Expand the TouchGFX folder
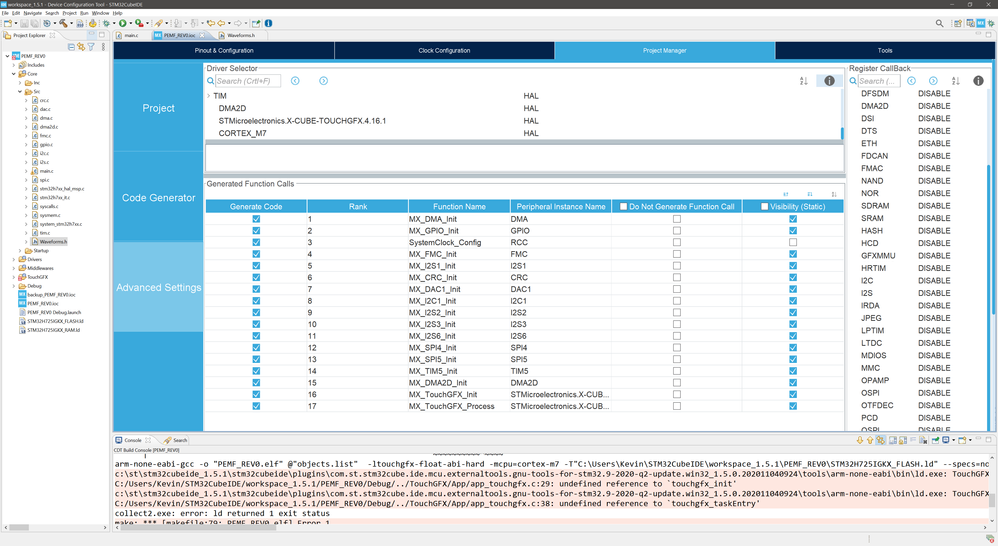The width and height of the screenshot is (998, 546). click(x=13, y=277)
